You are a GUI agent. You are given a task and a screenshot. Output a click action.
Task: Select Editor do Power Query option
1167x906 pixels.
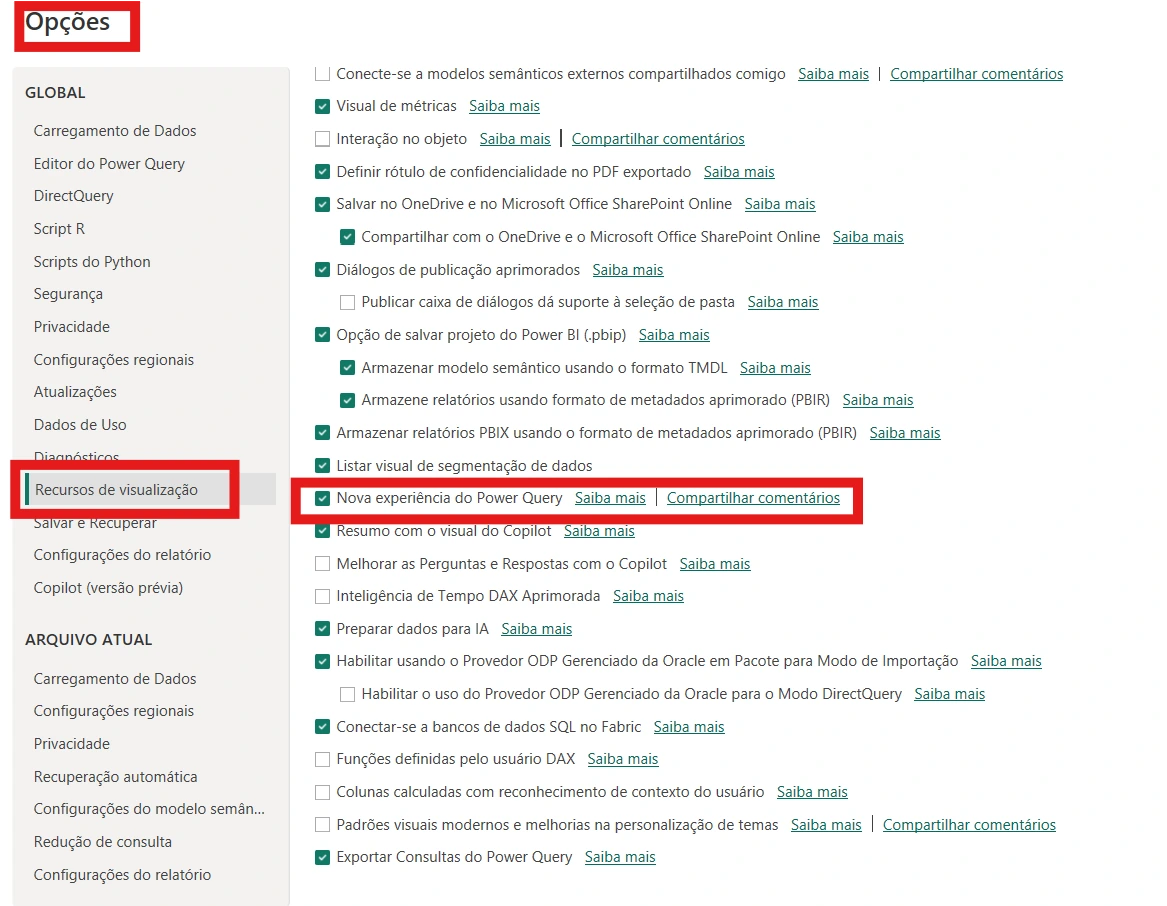(109, 164)
